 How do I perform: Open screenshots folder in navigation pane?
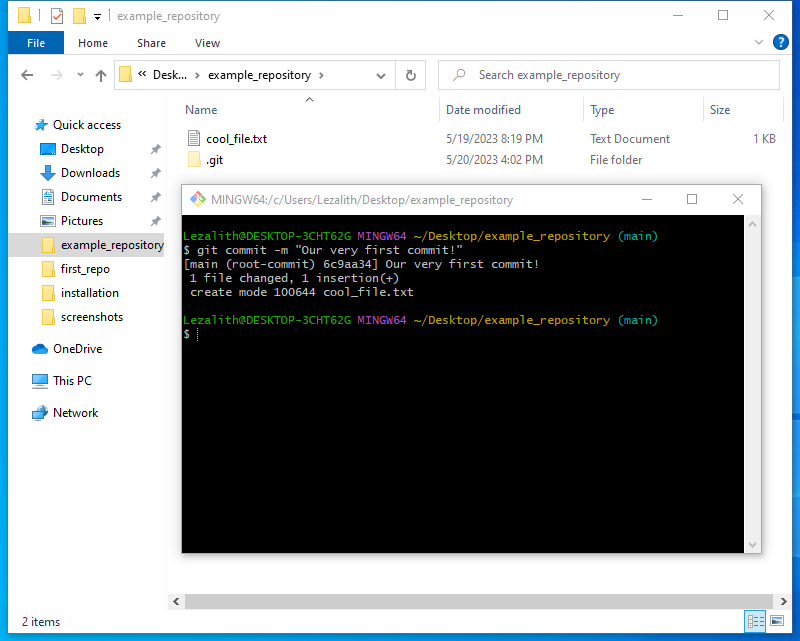pos(91,317)
